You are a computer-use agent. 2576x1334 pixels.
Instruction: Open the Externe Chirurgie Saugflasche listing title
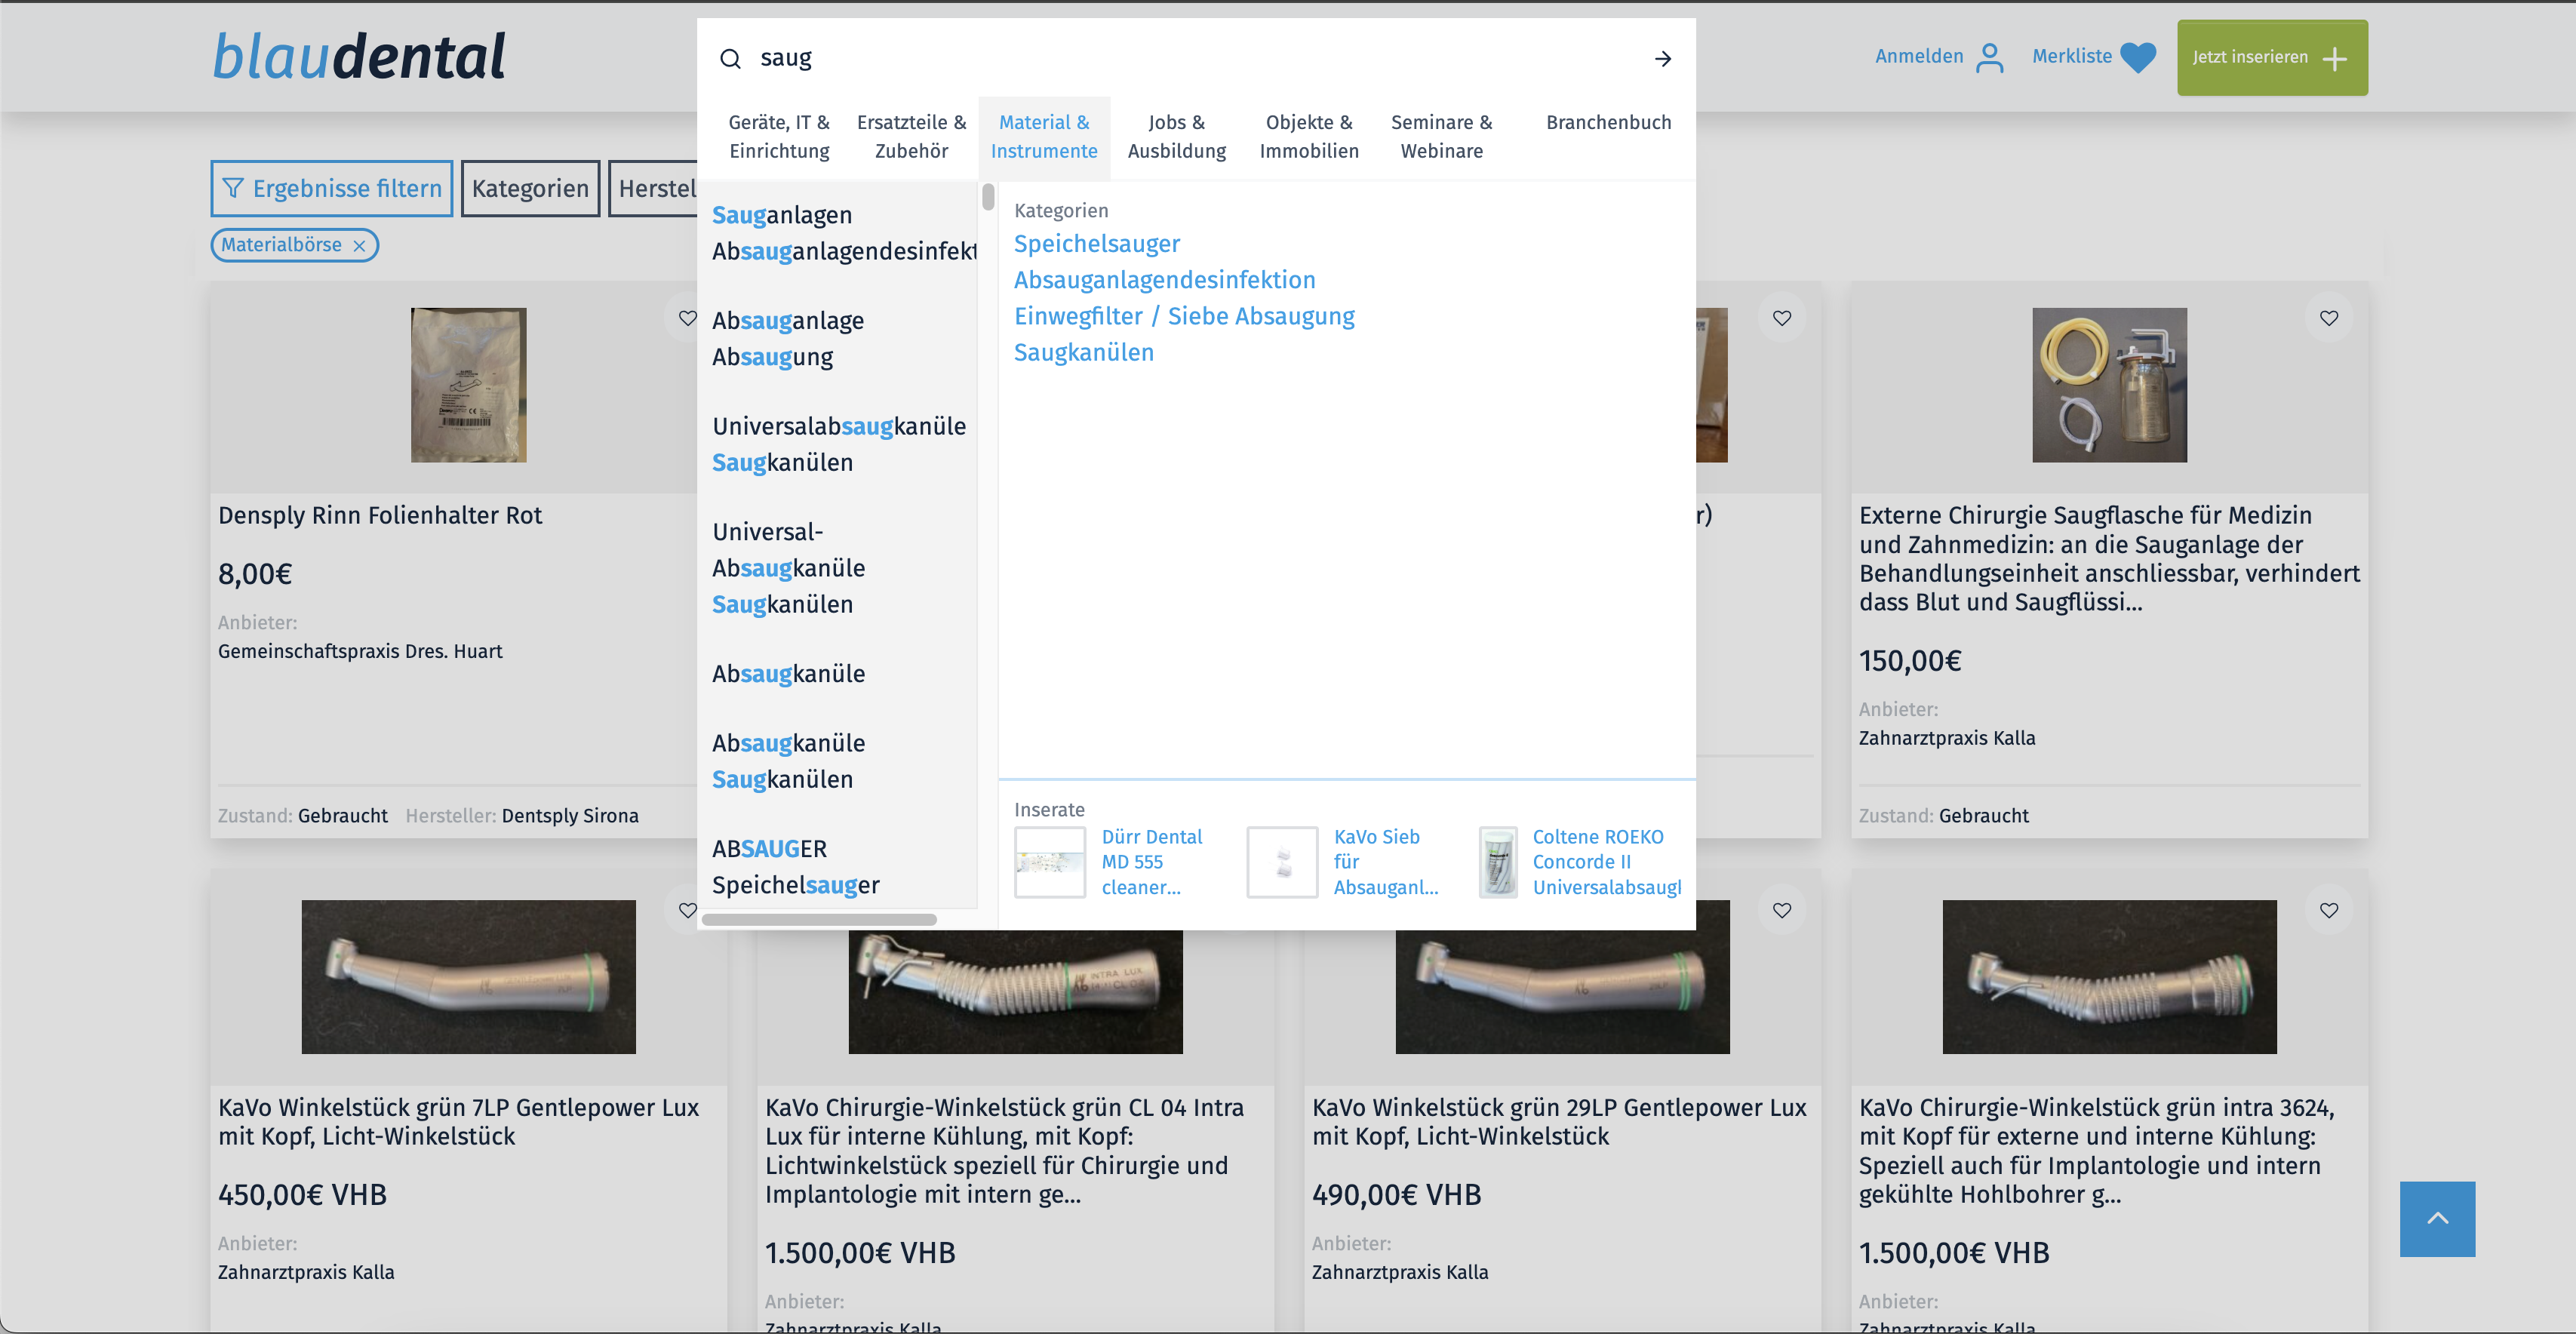[x=2109, y=559]
